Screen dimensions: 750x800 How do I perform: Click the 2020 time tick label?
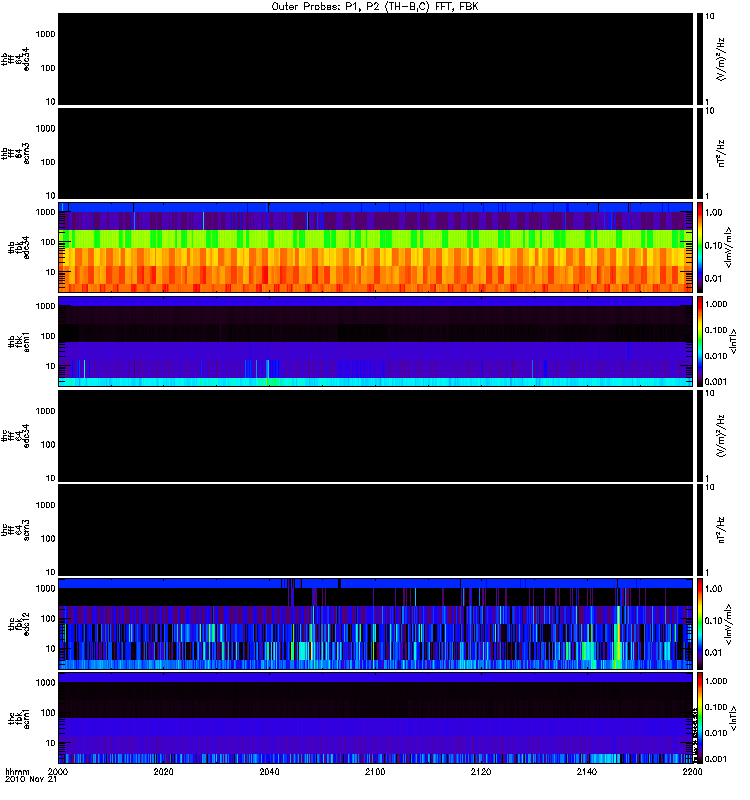[x=164, y=773]
